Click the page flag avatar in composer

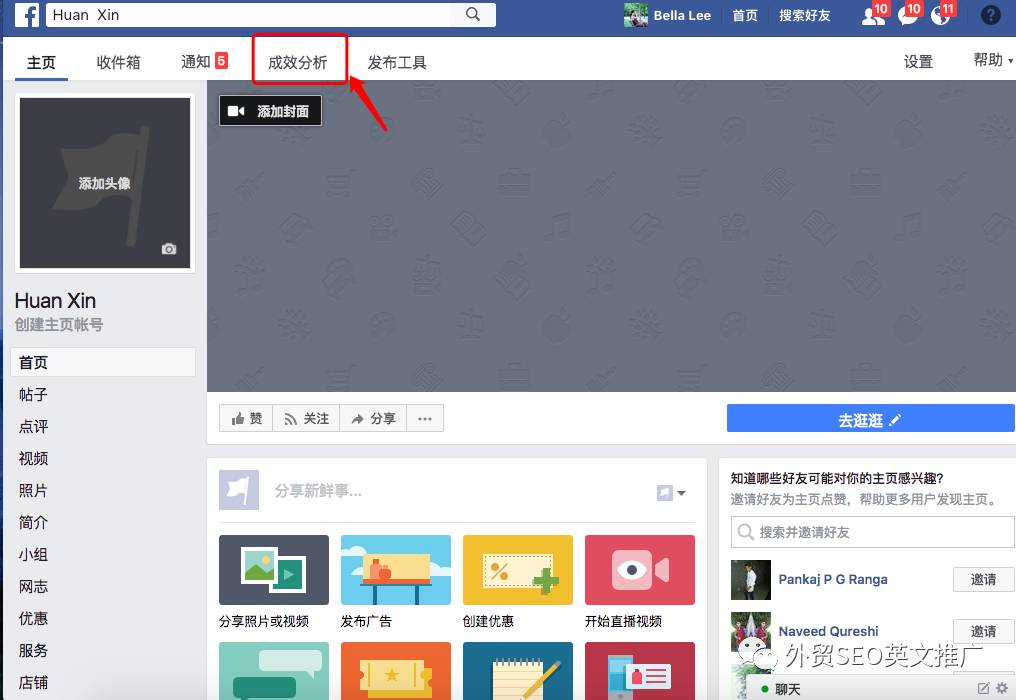point(238,490)
